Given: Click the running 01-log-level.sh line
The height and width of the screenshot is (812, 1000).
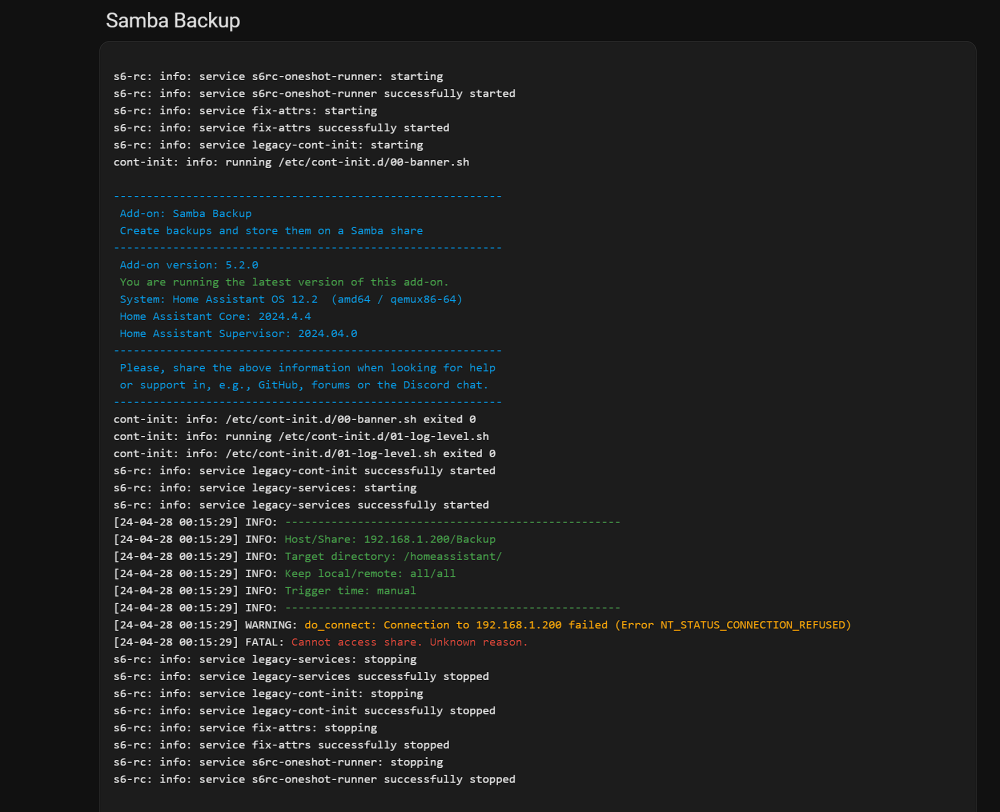Looking at the screenshot, I should (301, 436).
